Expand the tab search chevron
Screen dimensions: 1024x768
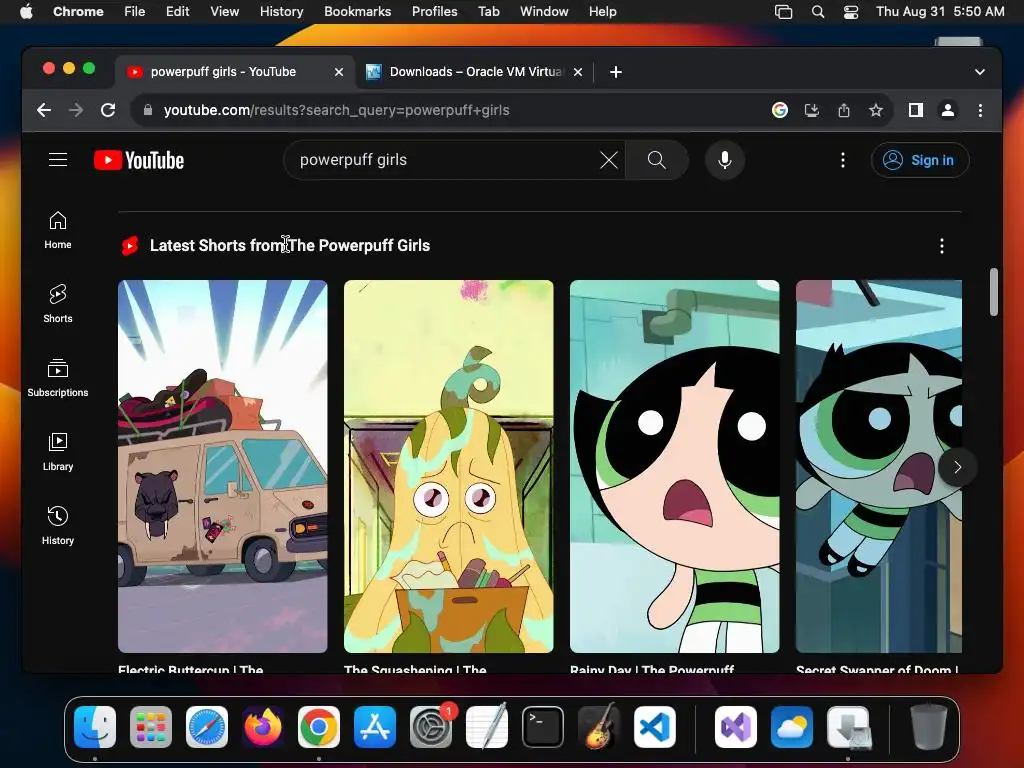980,72
